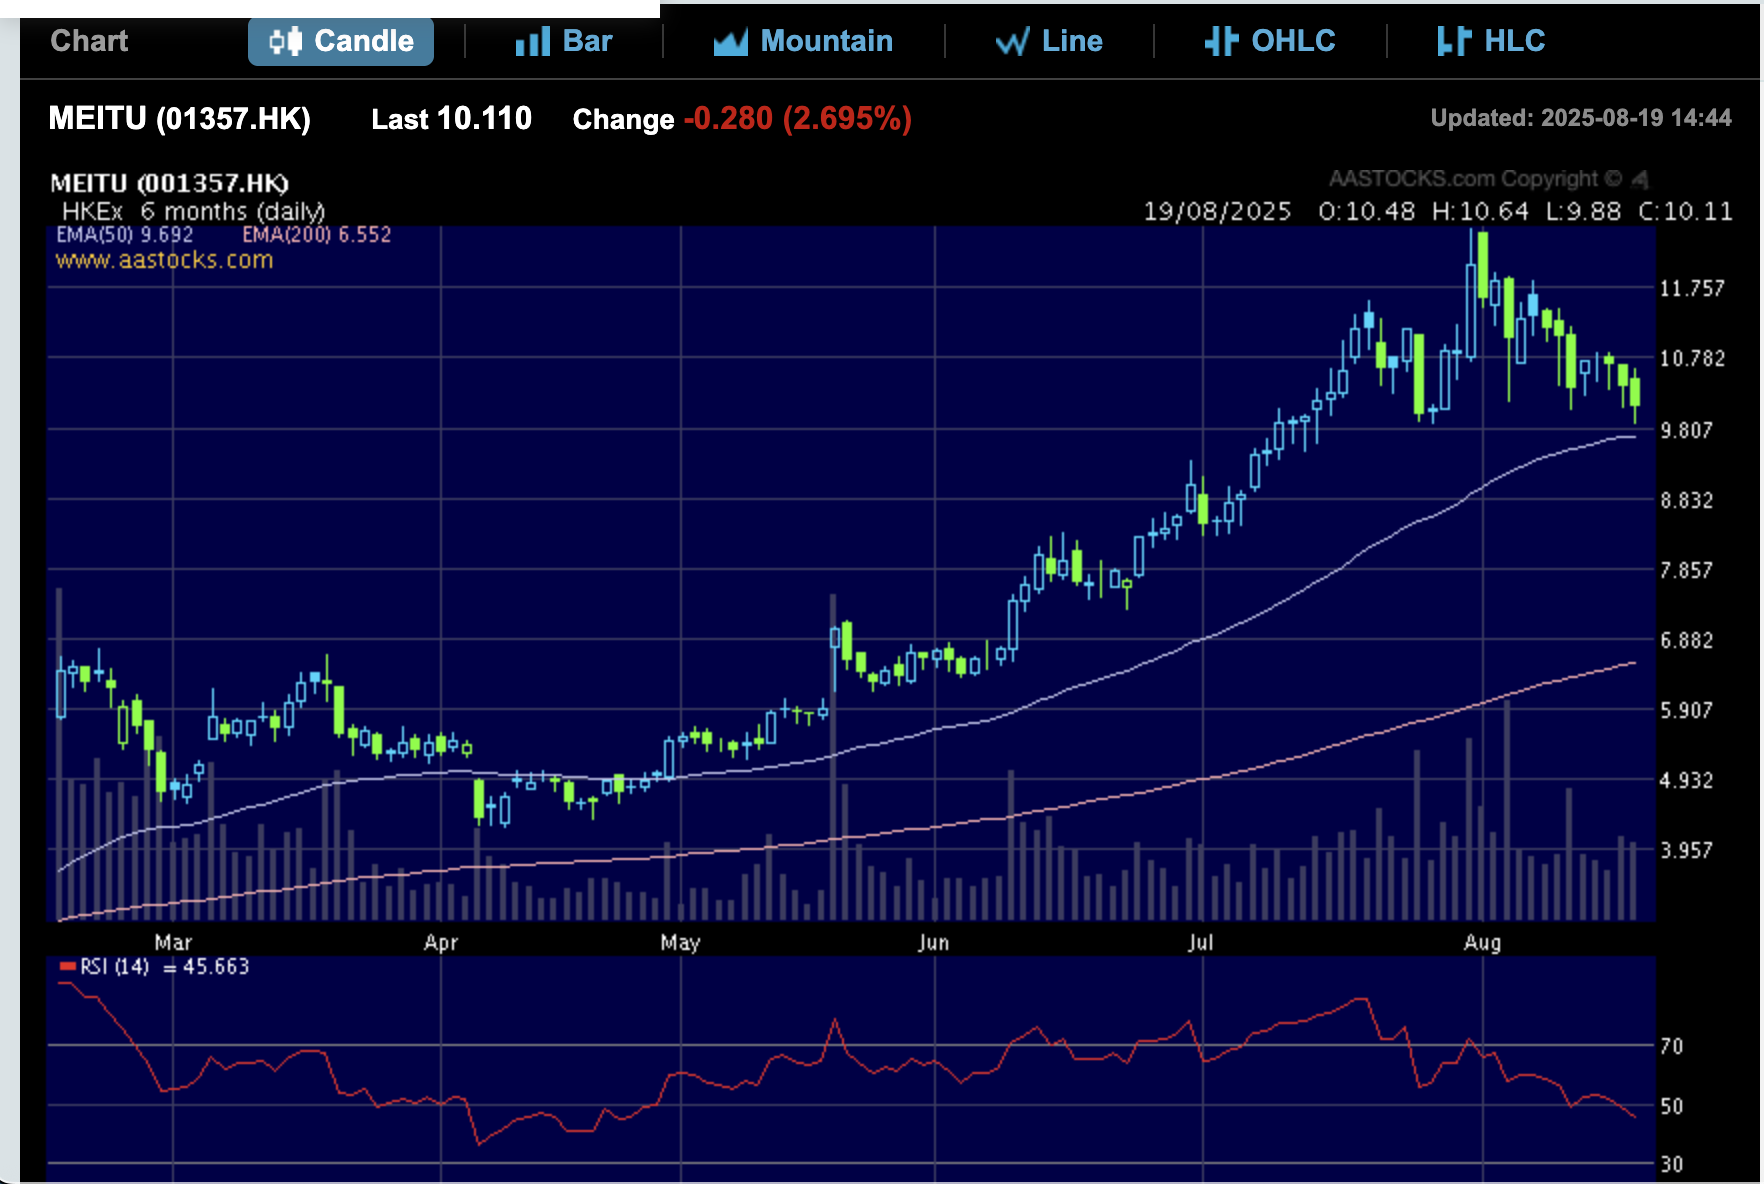Click the H:10.64 high price readout
1764x1184 pixels.
(1480, 212)
